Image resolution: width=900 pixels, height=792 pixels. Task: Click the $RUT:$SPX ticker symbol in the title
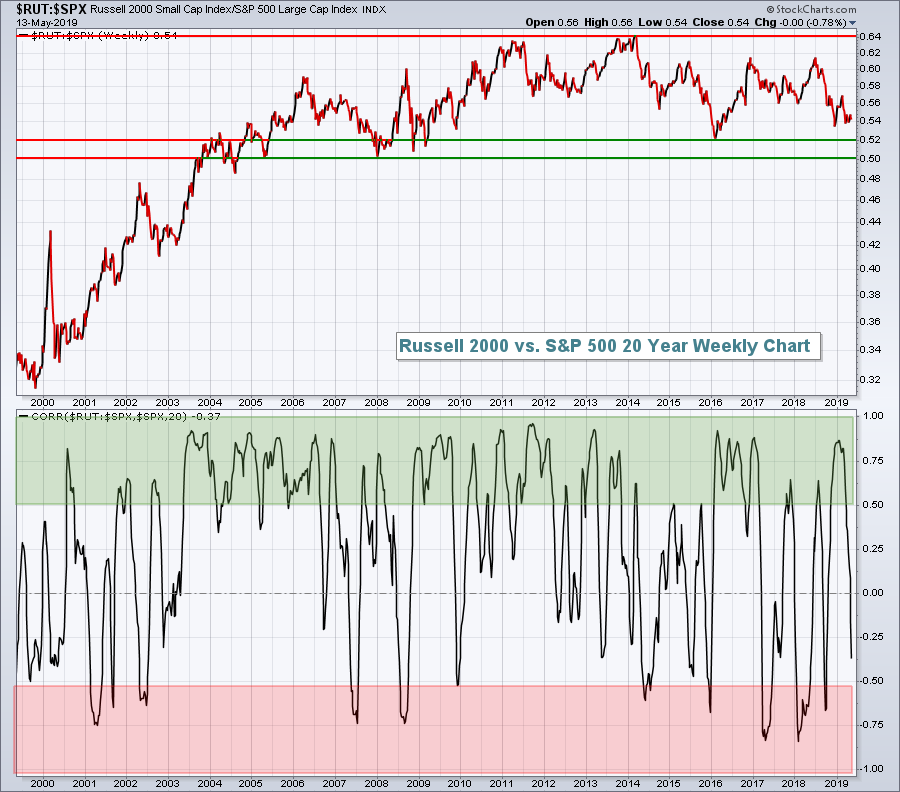pos(51,9)
